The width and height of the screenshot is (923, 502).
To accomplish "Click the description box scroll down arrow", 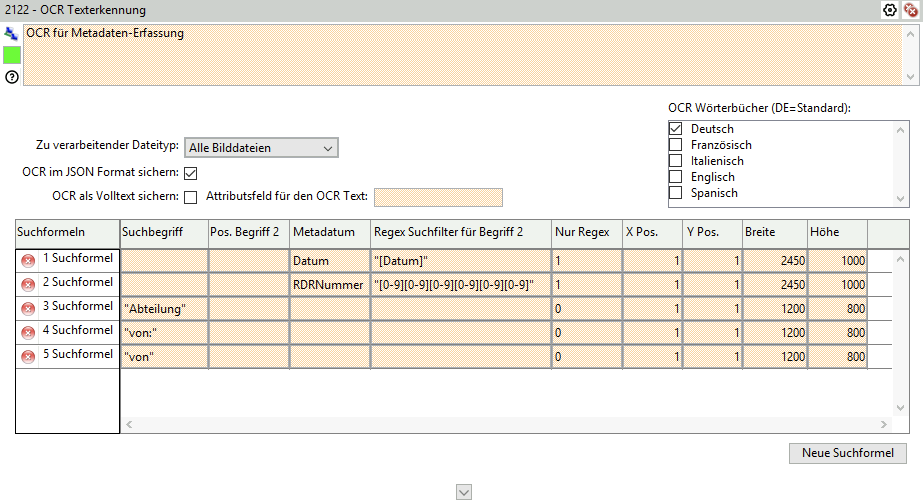I will (x=911, y=77).
